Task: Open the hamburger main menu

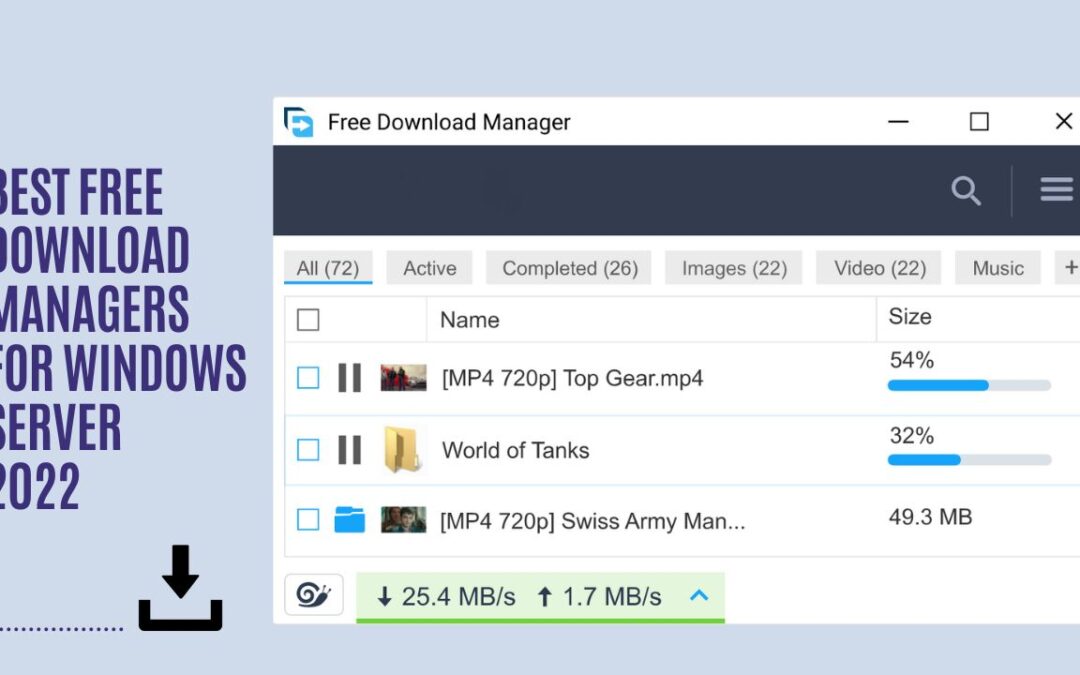Action: [1057, 189]
